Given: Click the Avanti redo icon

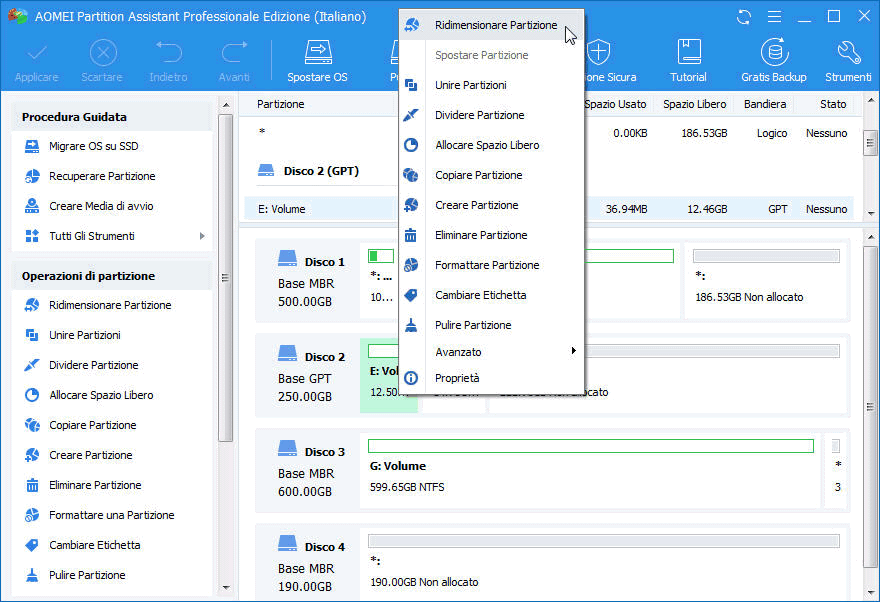Looking at the screenshot, I should 234,61.
